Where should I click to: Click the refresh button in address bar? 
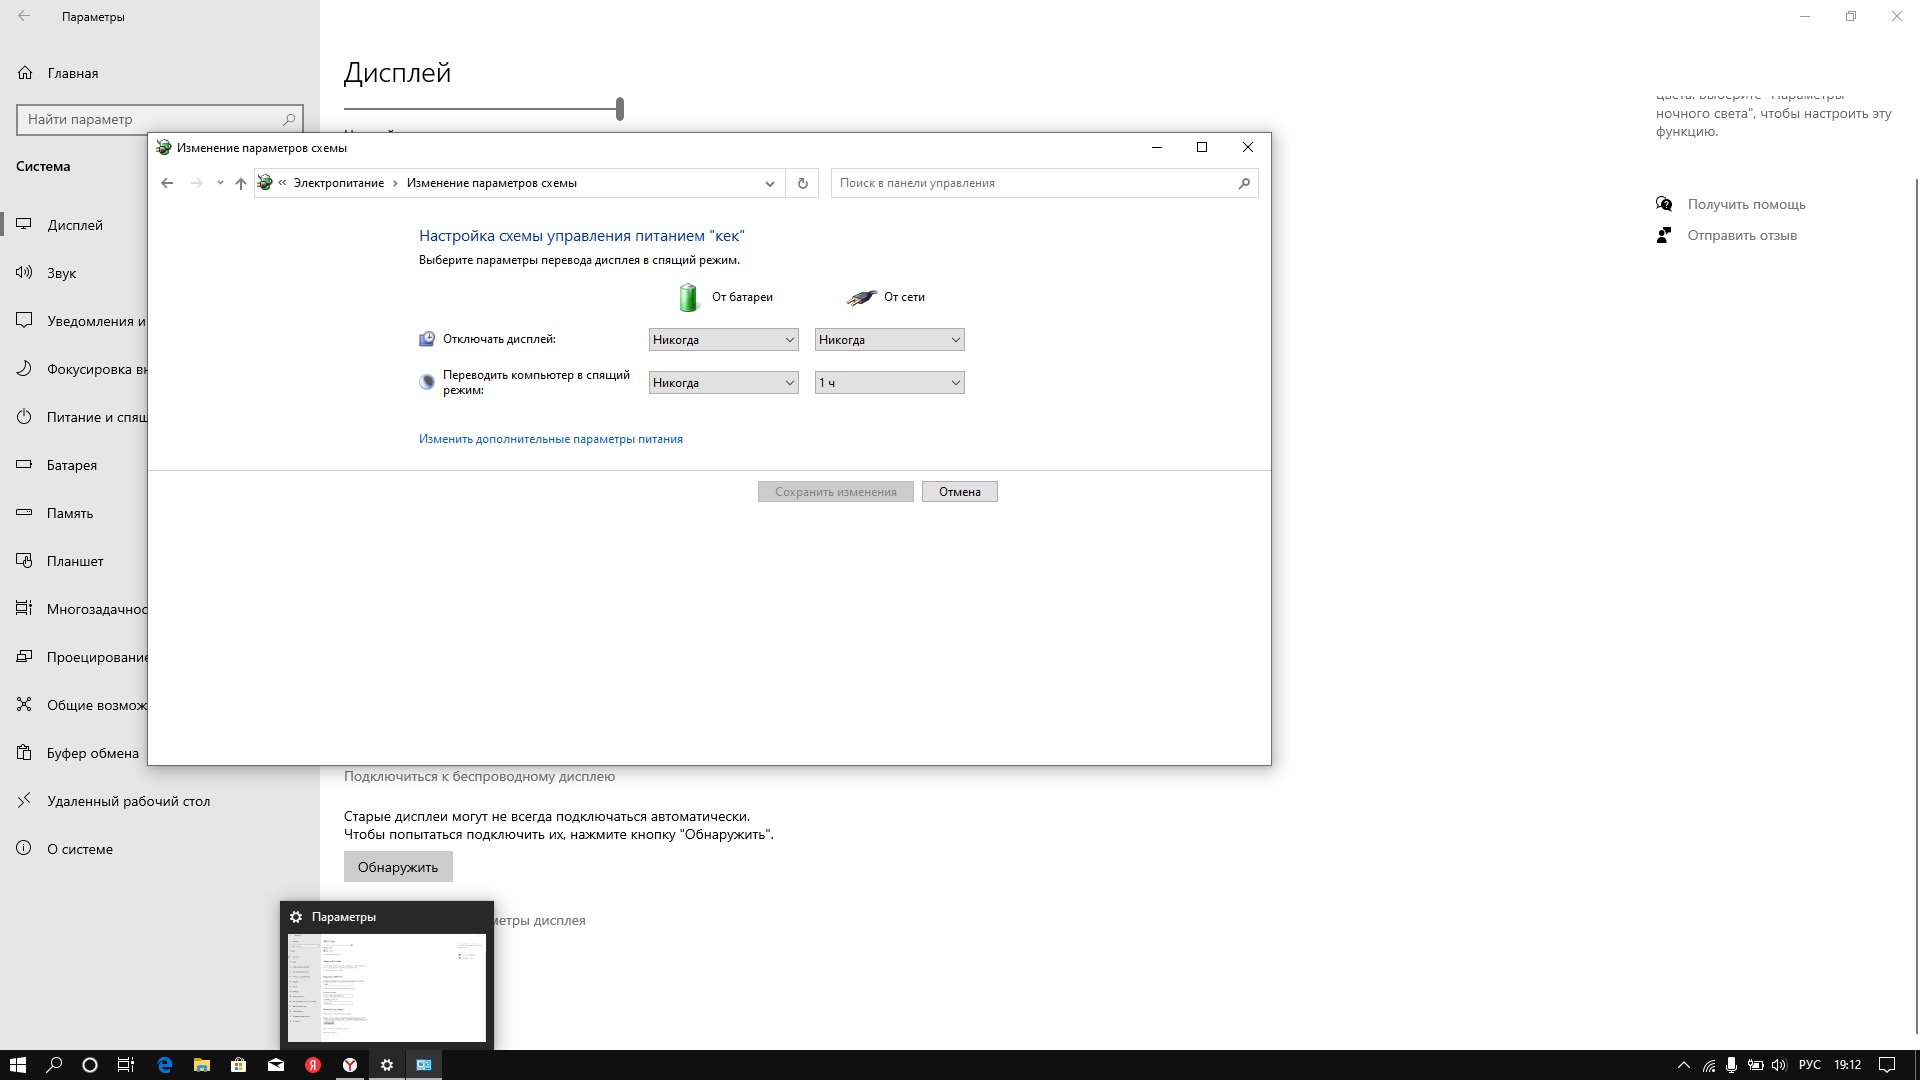(x=803, y=183)
